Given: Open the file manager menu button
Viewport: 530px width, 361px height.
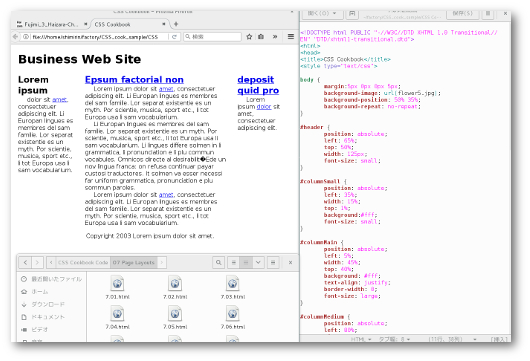Looking at the screenshot, I should pyautogui.click(x=273, y=262).
